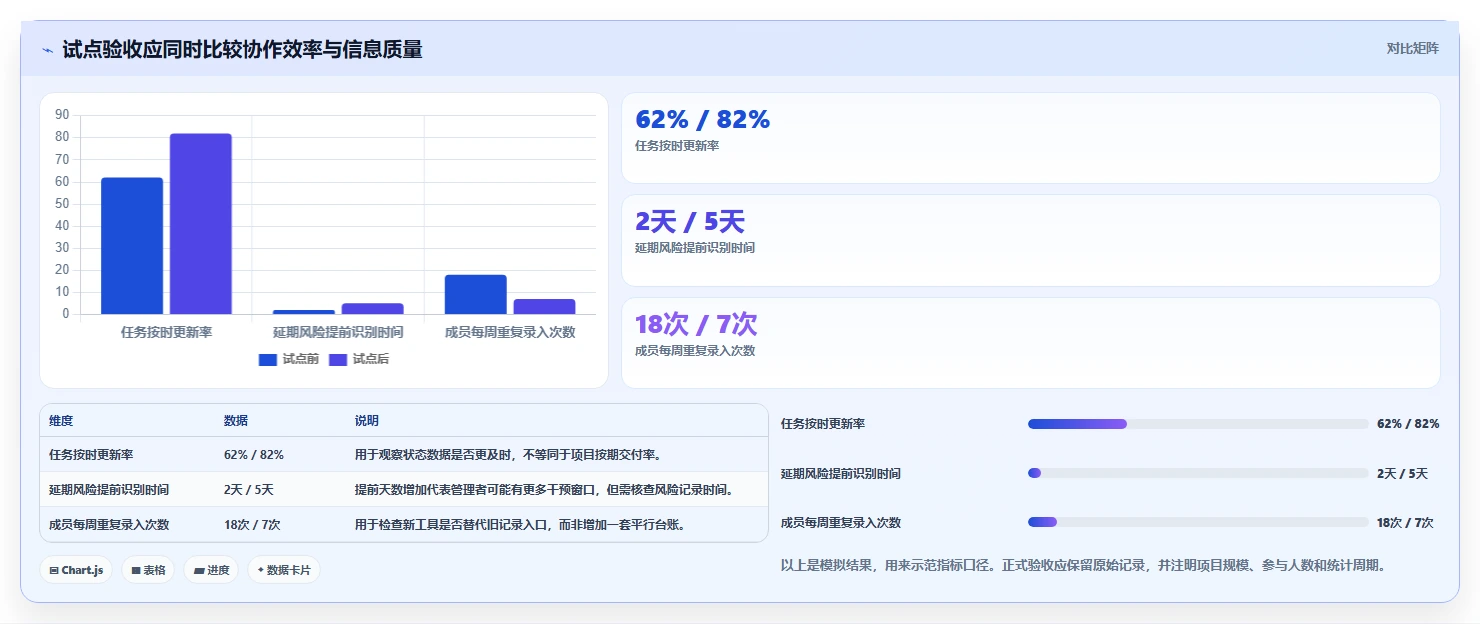Click table cell 2天 / 5天

pos(249,490)
